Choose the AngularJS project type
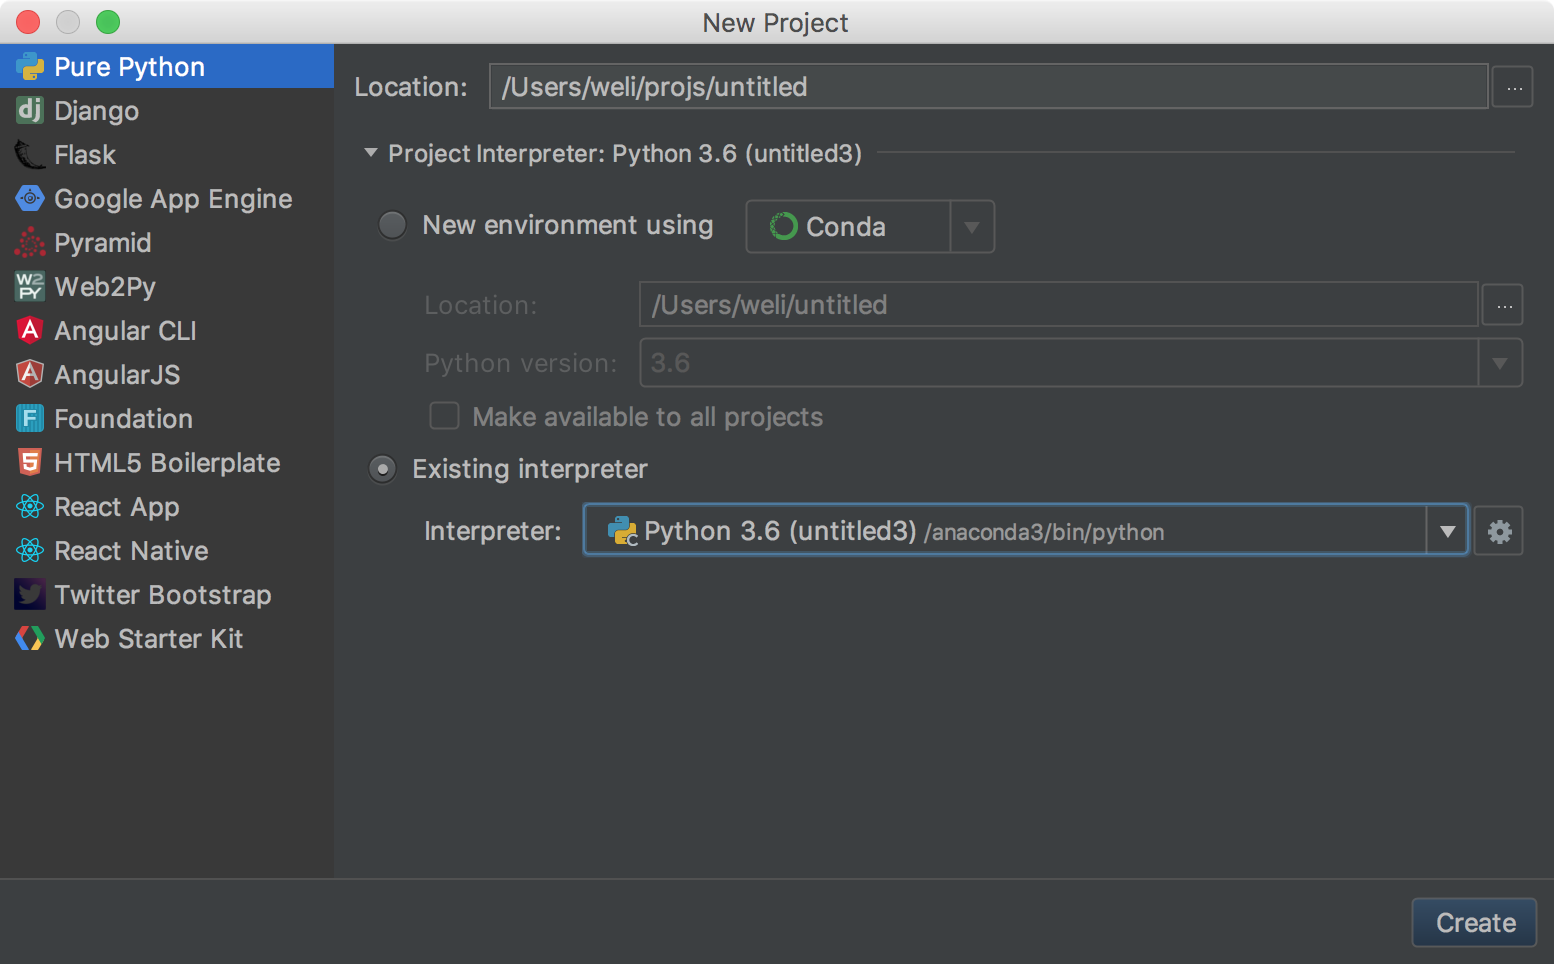 [167, 374]
